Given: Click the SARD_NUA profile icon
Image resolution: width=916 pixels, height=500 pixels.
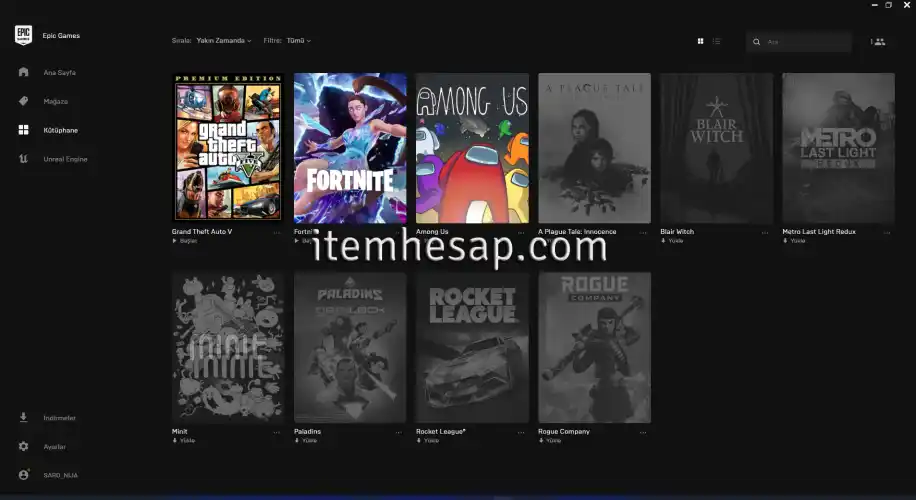Looking at the screenshot, I should 23,475.
